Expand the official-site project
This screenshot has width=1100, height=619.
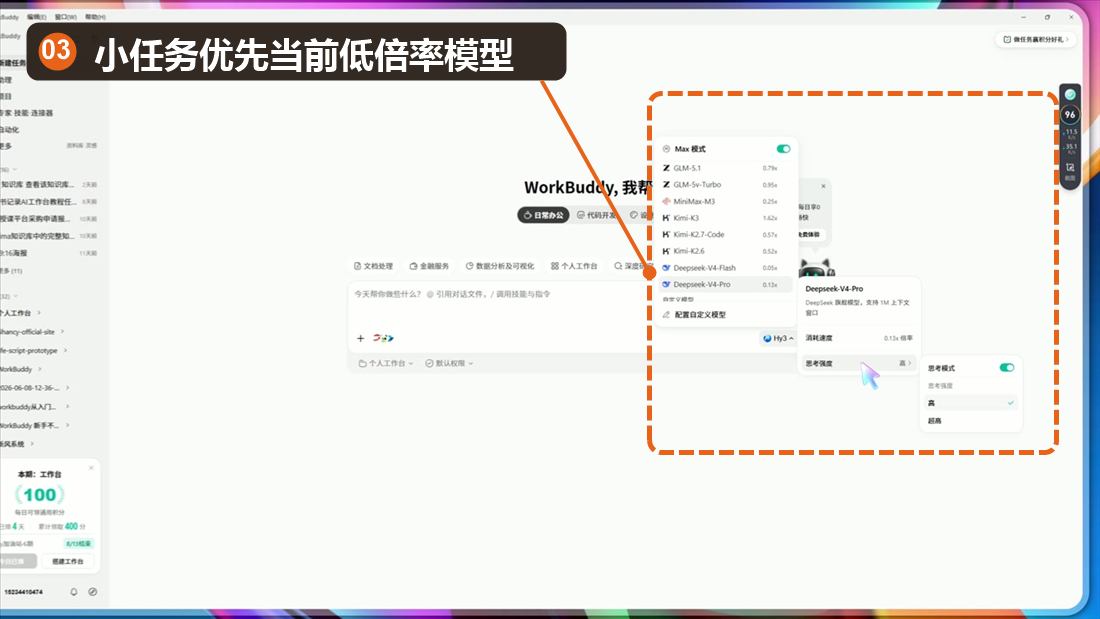pyautogui.click(x=32, y=331)
